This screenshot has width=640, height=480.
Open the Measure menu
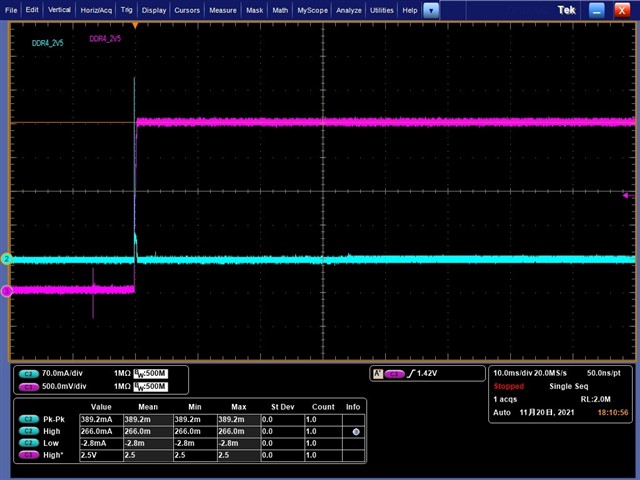223,10
